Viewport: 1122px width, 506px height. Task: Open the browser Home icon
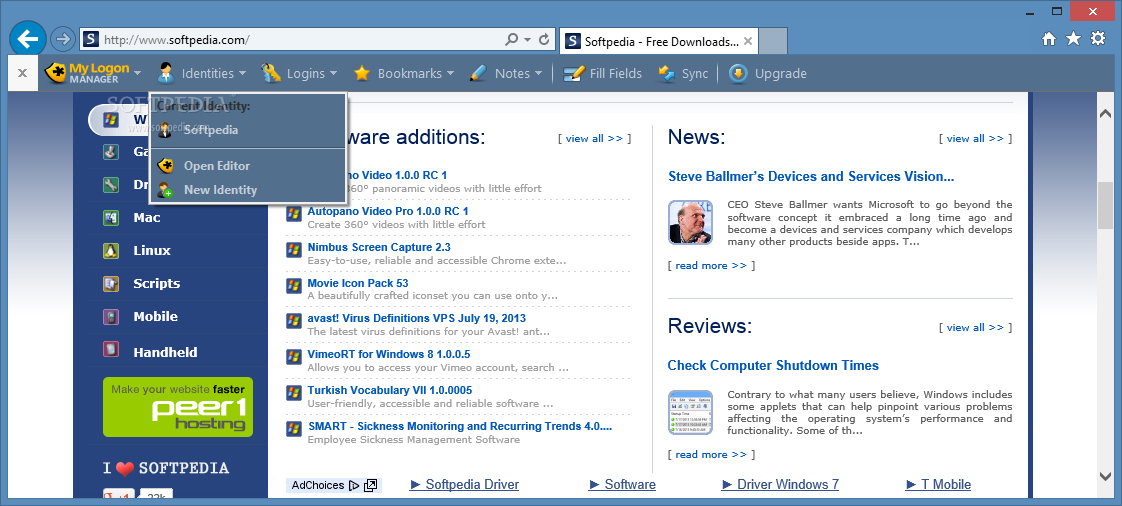1048,39
